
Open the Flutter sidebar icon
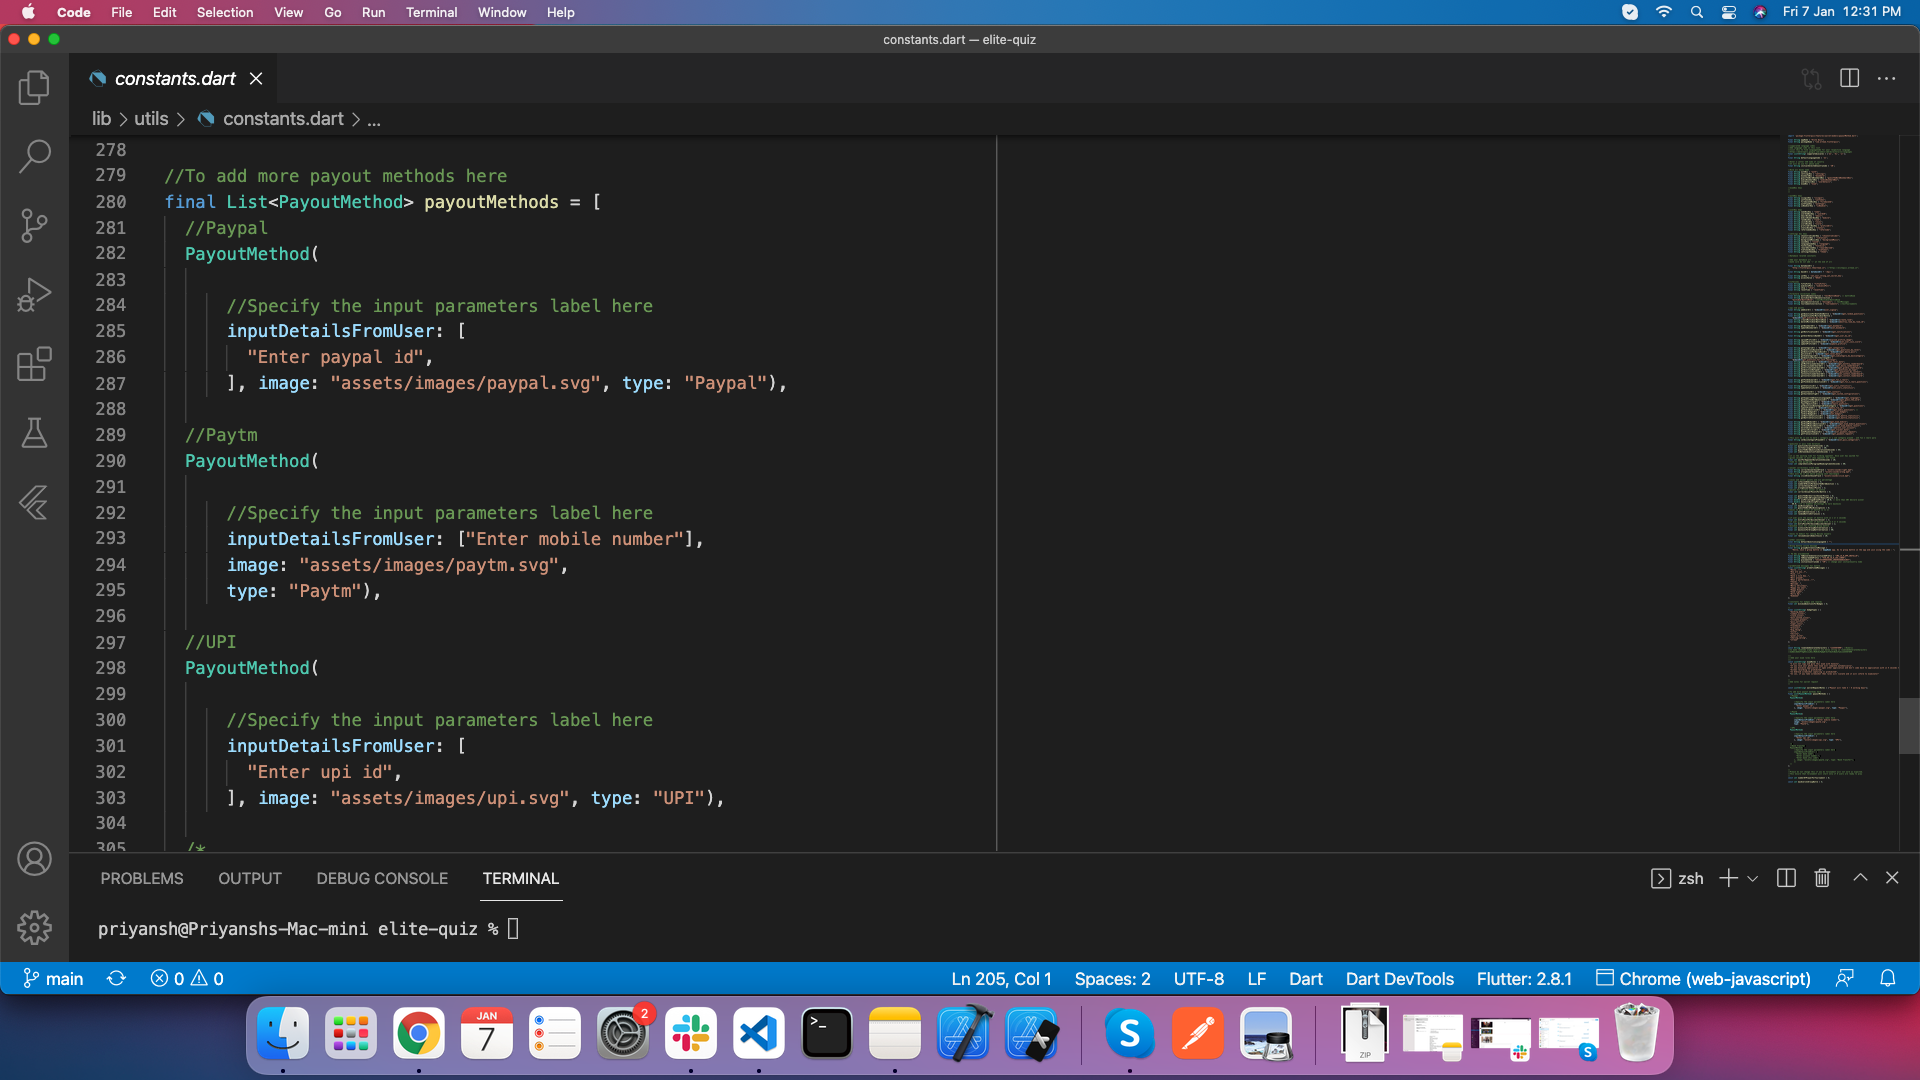tap(34, 502)
